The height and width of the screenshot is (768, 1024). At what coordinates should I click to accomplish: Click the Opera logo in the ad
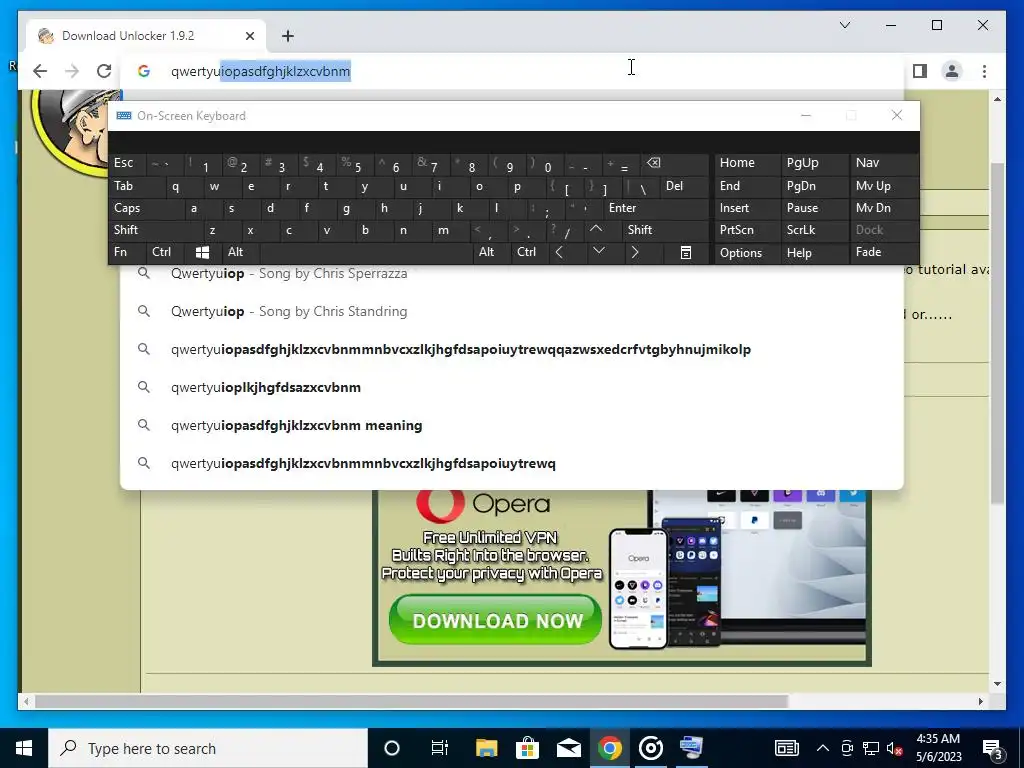click(483, 504)
